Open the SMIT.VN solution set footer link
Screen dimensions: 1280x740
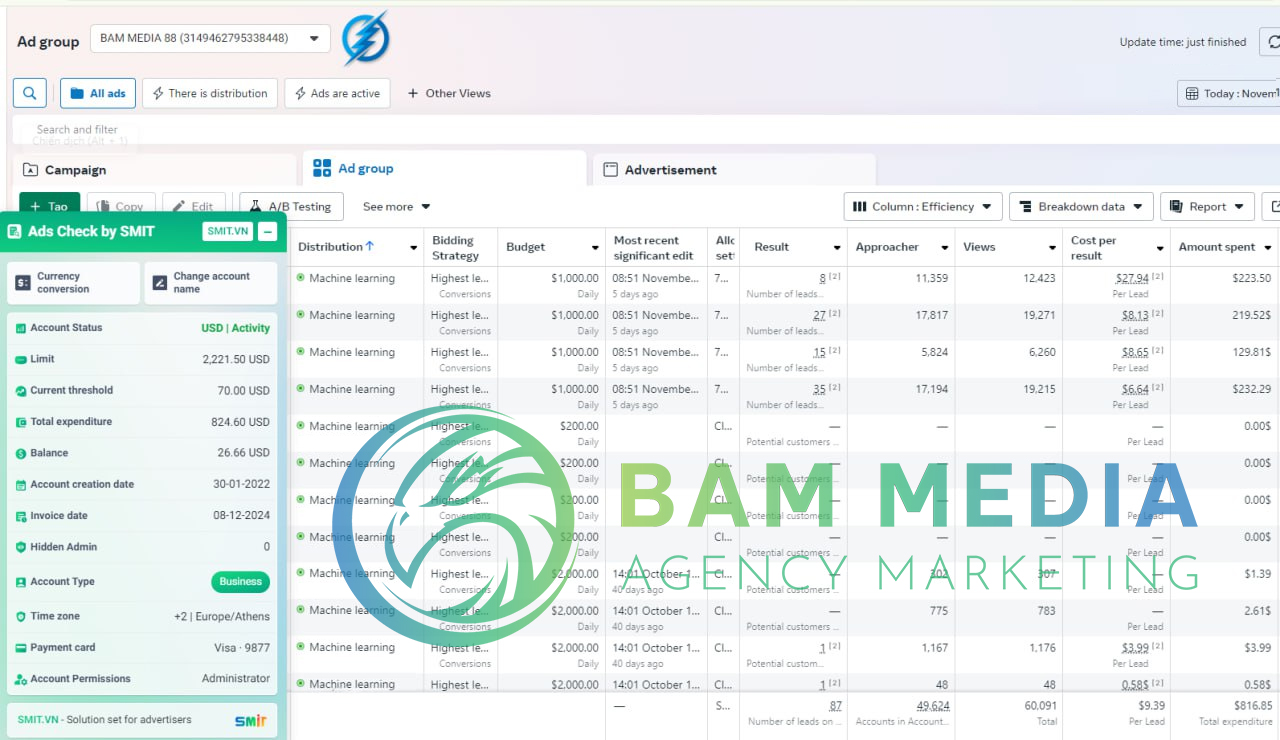pos(104,720)
